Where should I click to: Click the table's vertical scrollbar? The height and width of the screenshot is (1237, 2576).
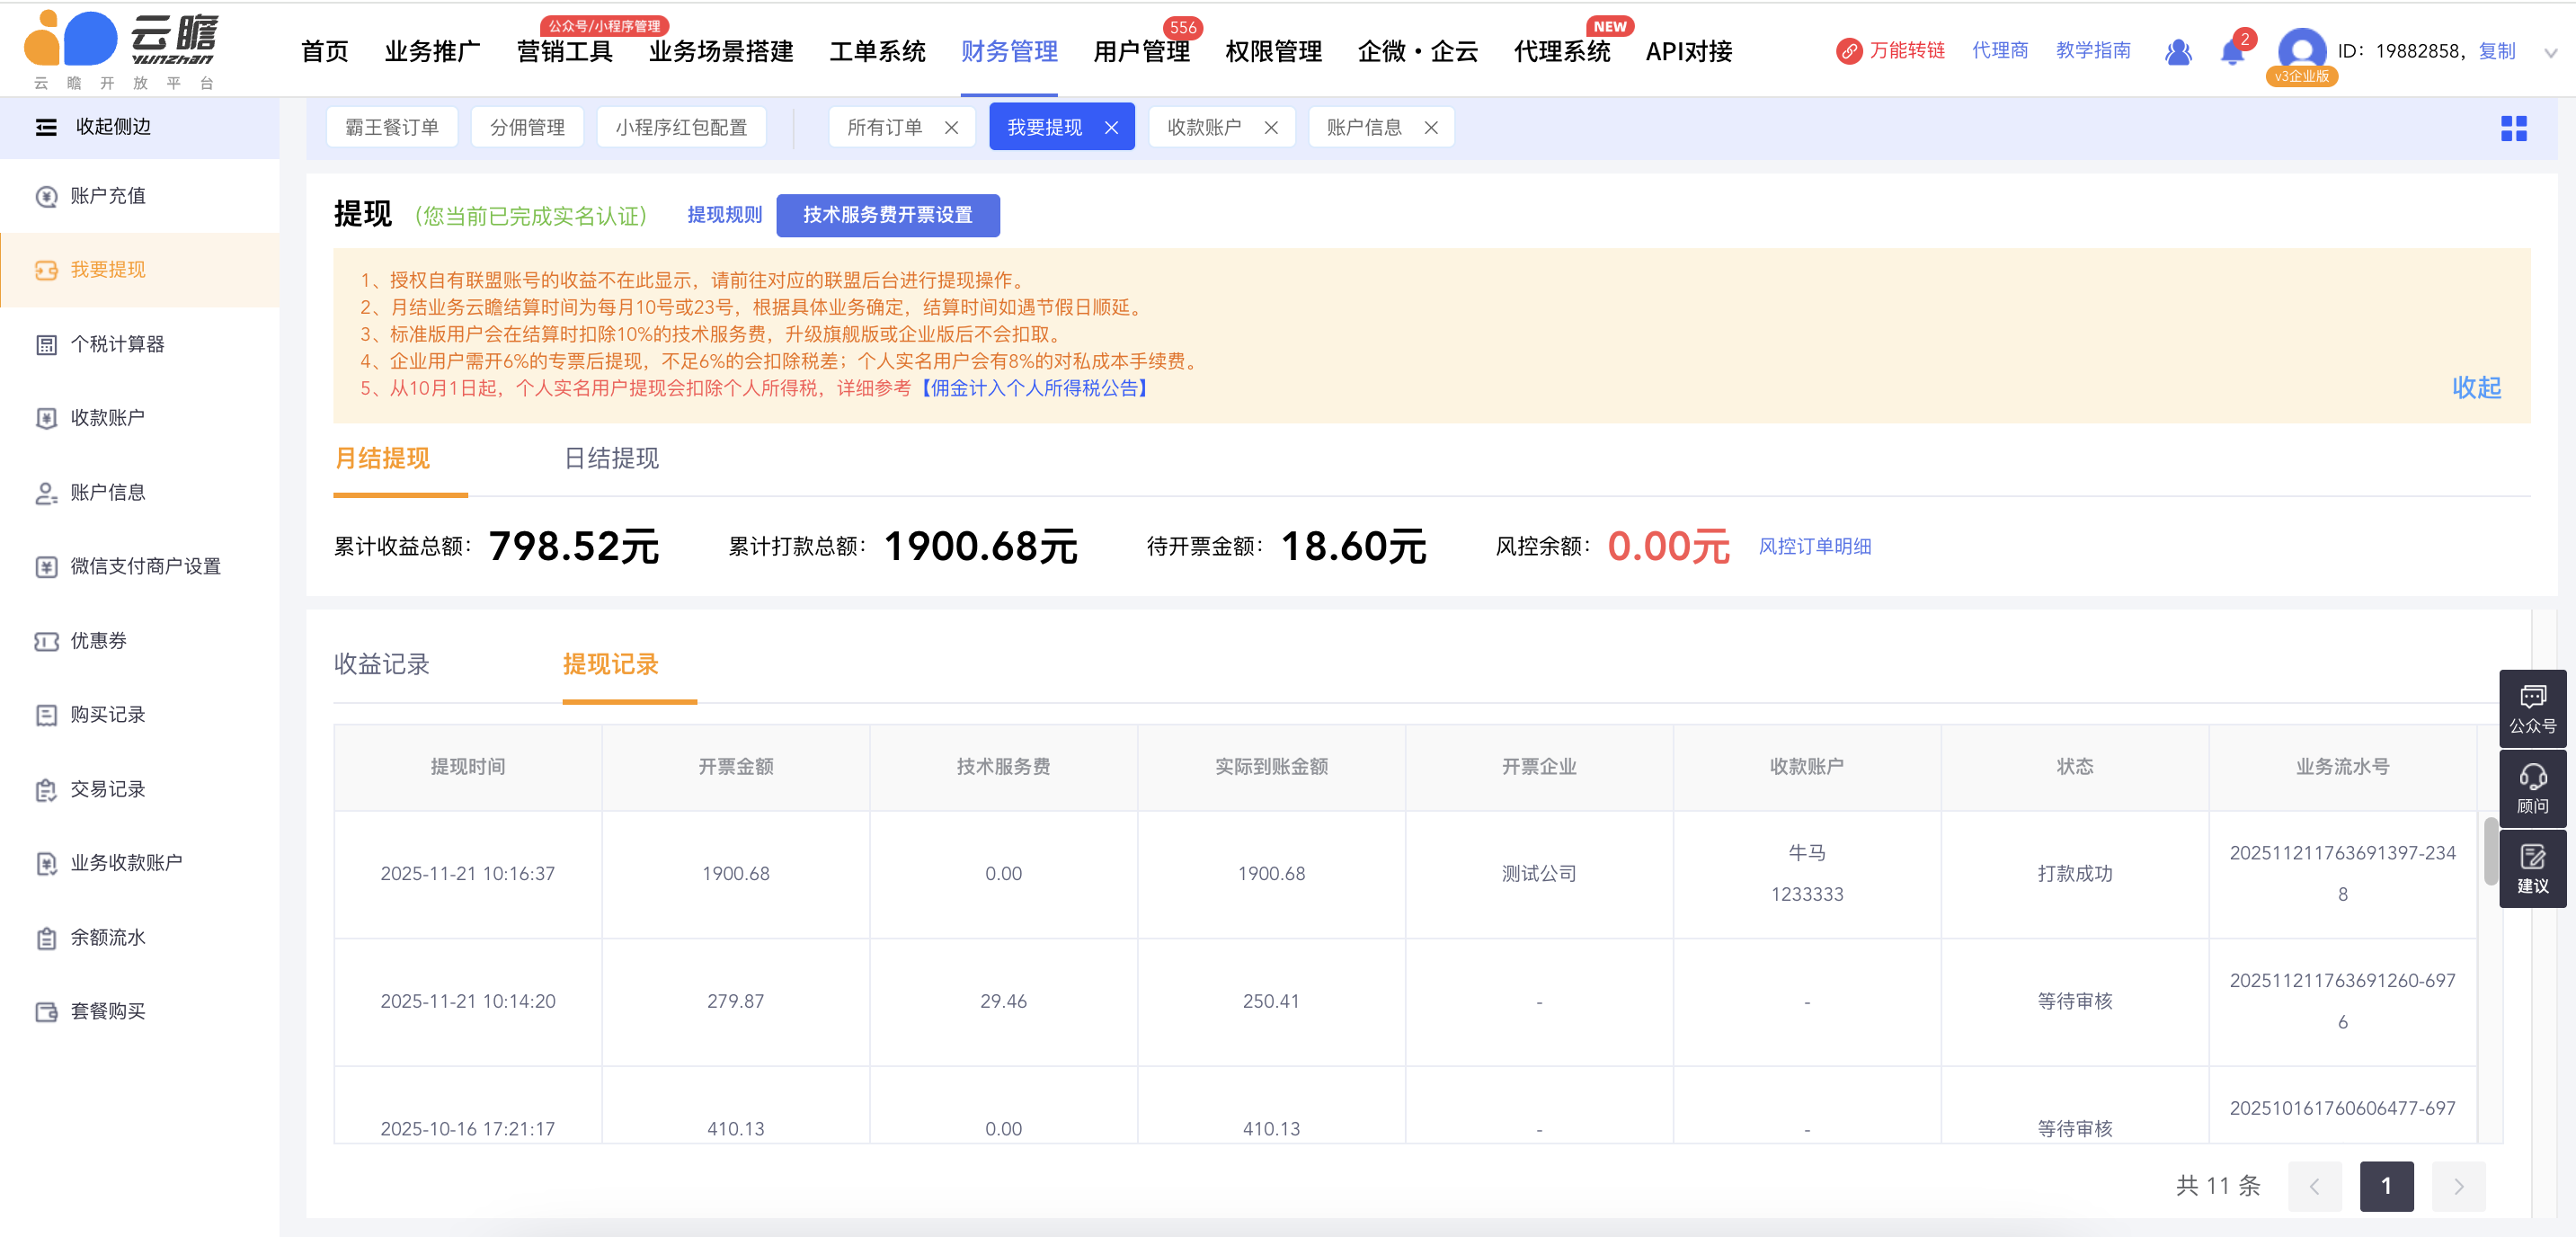tap(2490, 850)
